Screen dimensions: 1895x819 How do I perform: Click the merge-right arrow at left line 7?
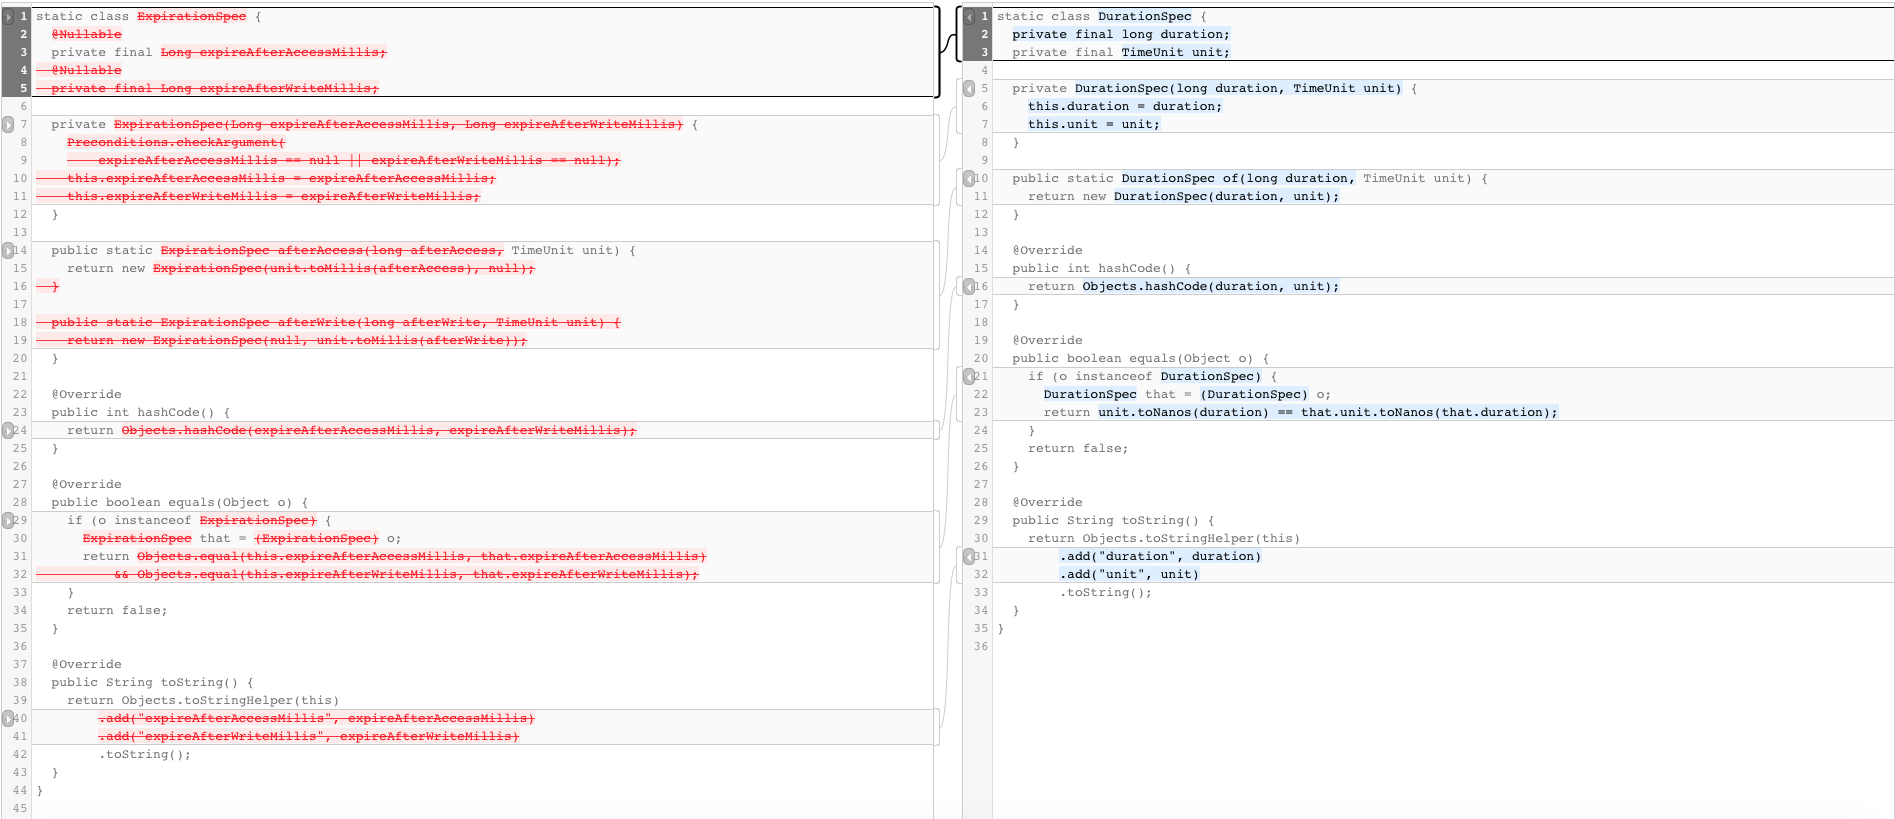[9, 125]
